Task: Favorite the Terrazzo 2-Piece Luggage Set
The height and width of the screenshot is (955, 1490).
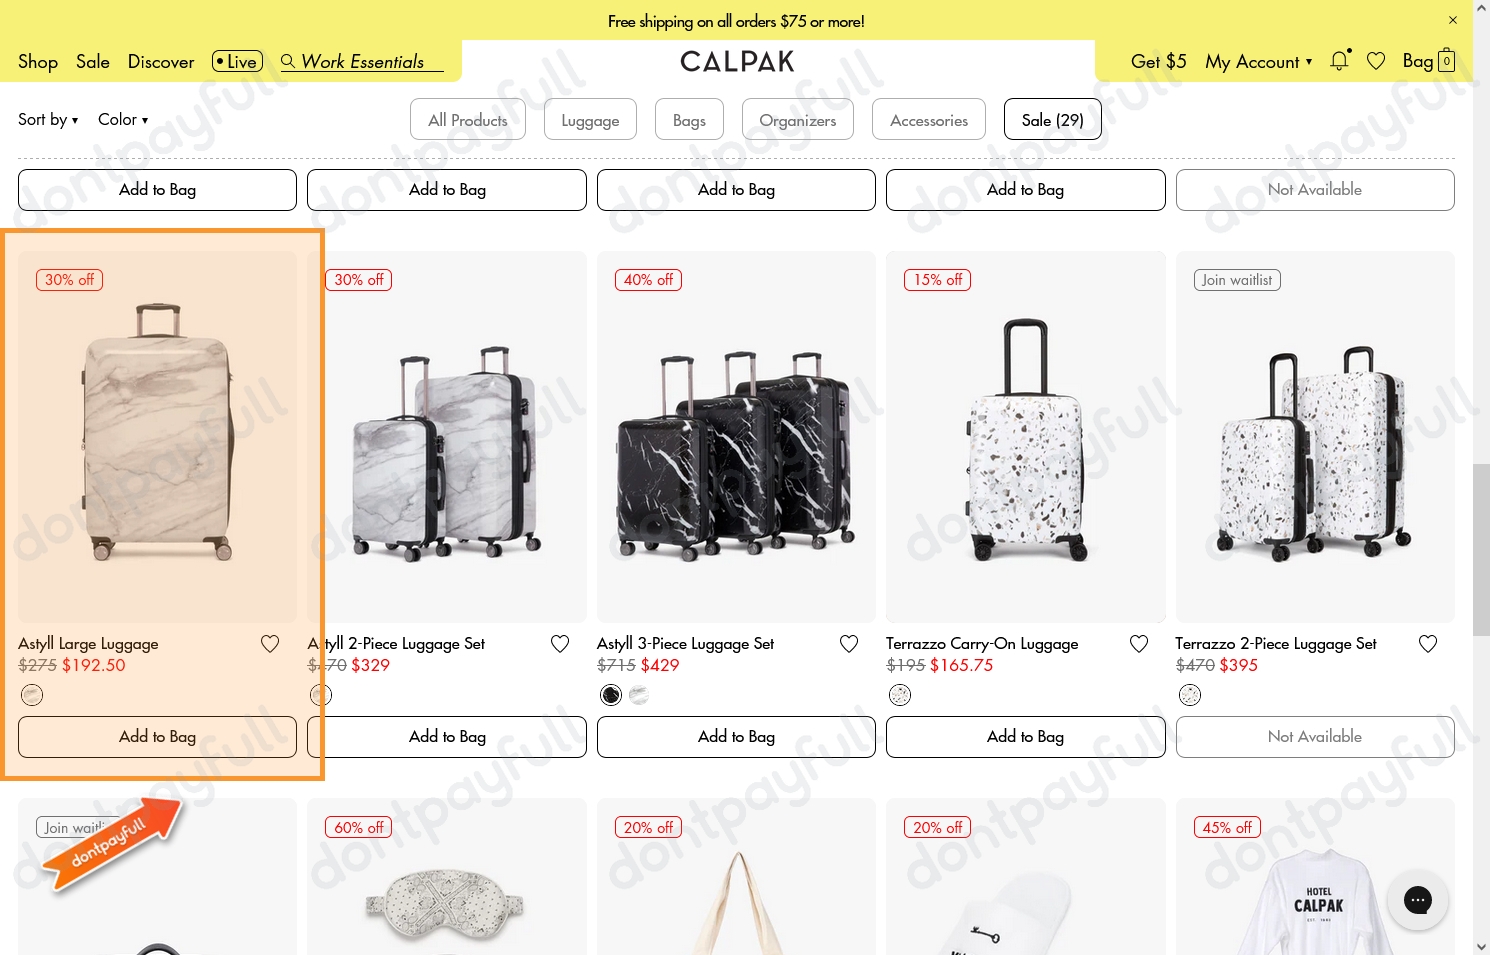Action: [x=1428, y=643]
